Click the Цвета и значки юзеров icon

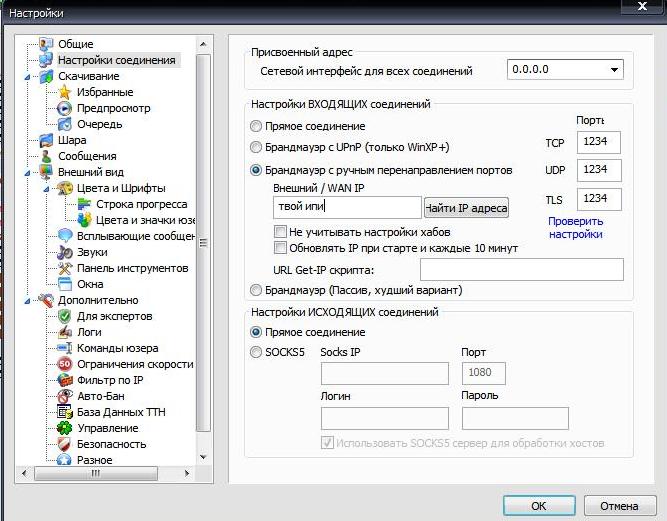pyautogui.click(x=84, y=220)
